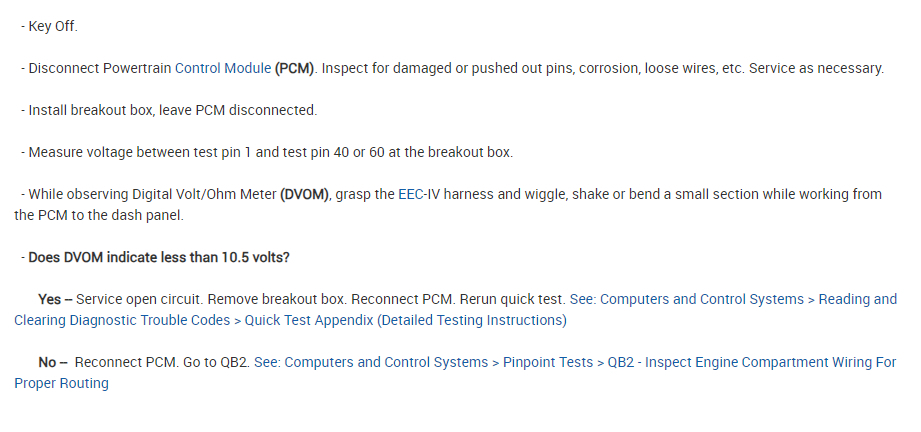Click the bold "Does DVOM indicate" question
This screenshot has width=921, height=432.
click(159, 257)
